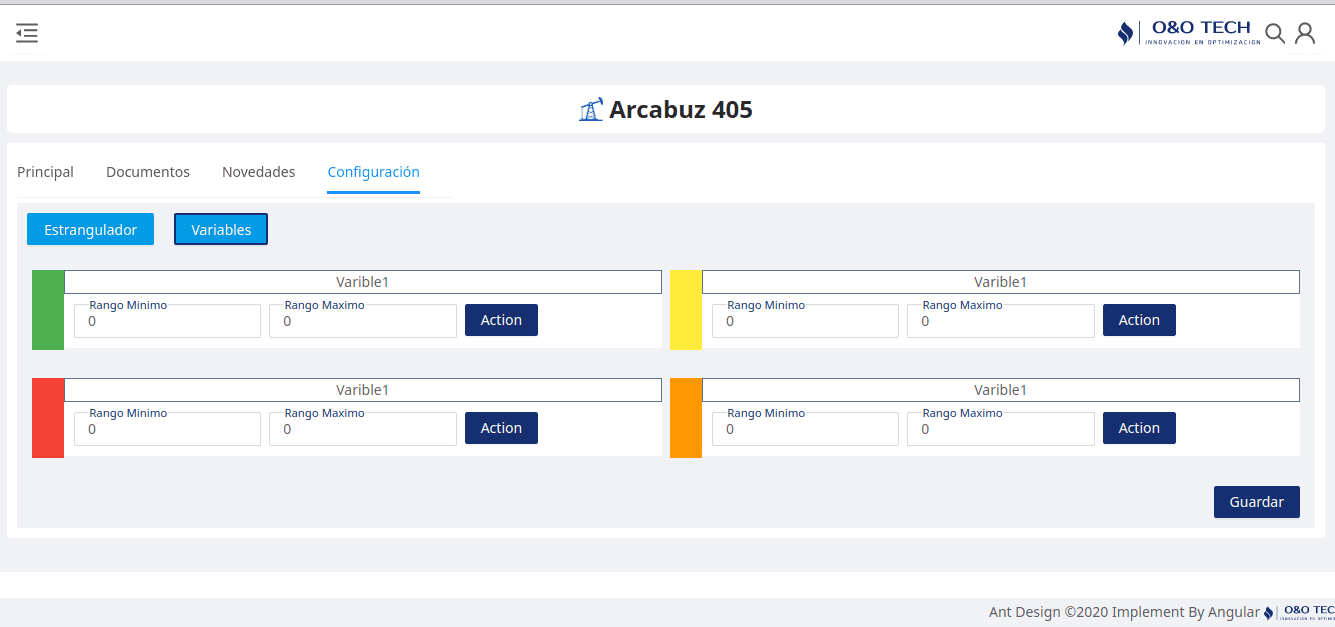This screenshot has height=627, width=1335.
Task: Click the Variables button
Action: click(221, 229)
